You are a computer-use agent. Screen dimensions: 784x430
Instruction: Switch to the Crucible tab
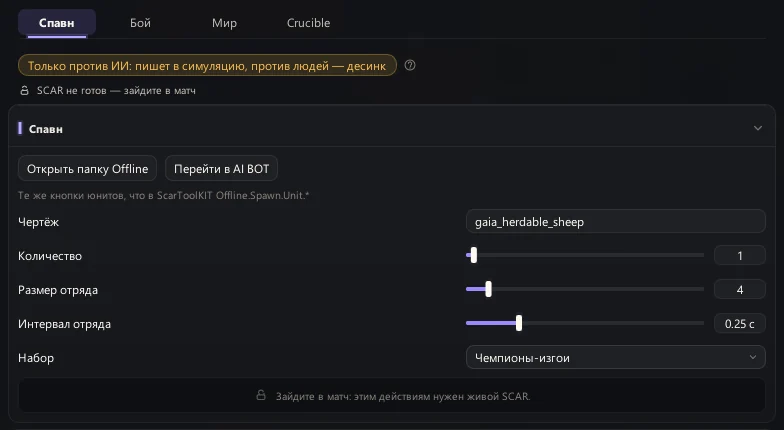click(308, 23)
